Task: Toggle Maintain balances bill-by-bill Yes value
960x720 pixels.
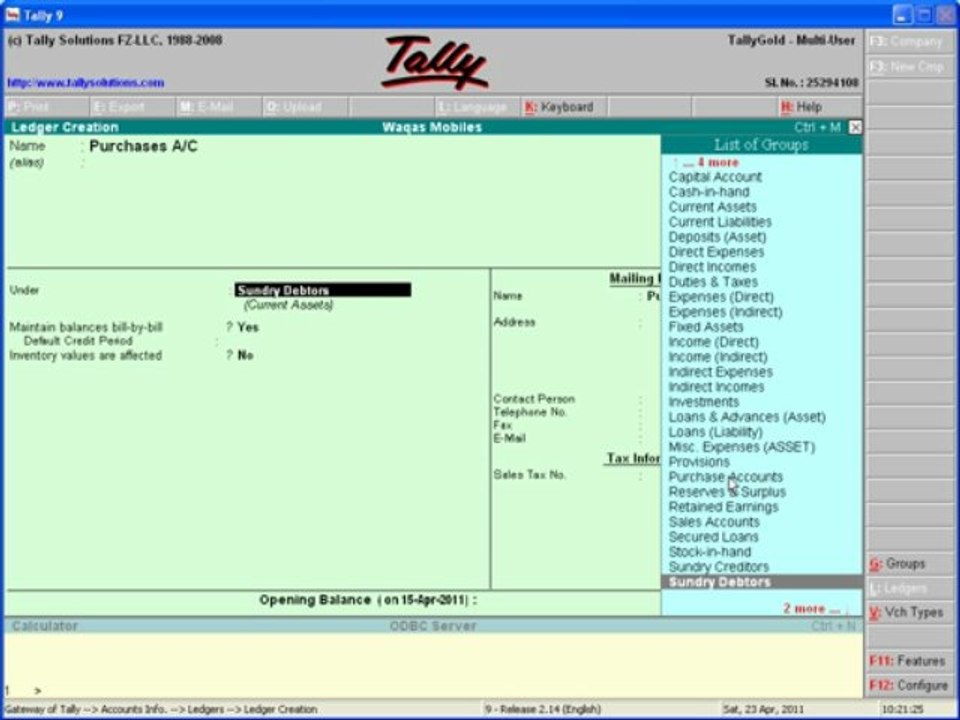Action: pos(248,328)
